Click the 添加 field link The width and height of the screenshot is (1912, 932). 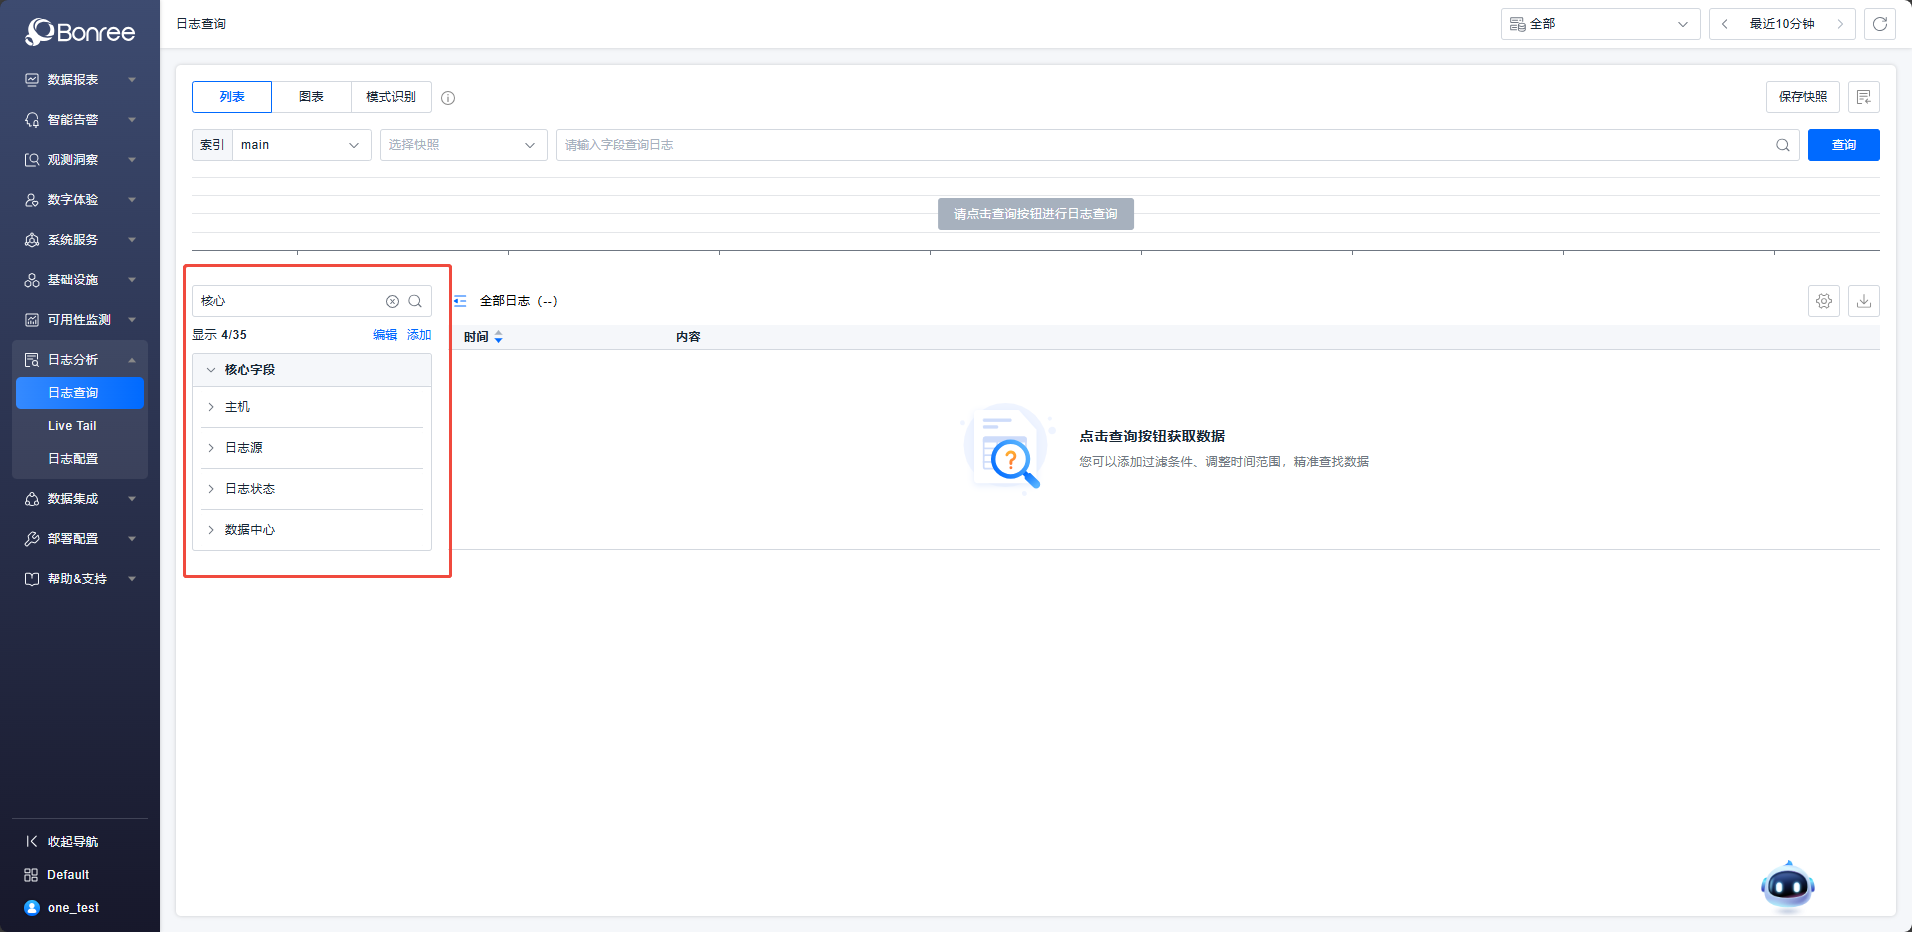tap(419, 335)
